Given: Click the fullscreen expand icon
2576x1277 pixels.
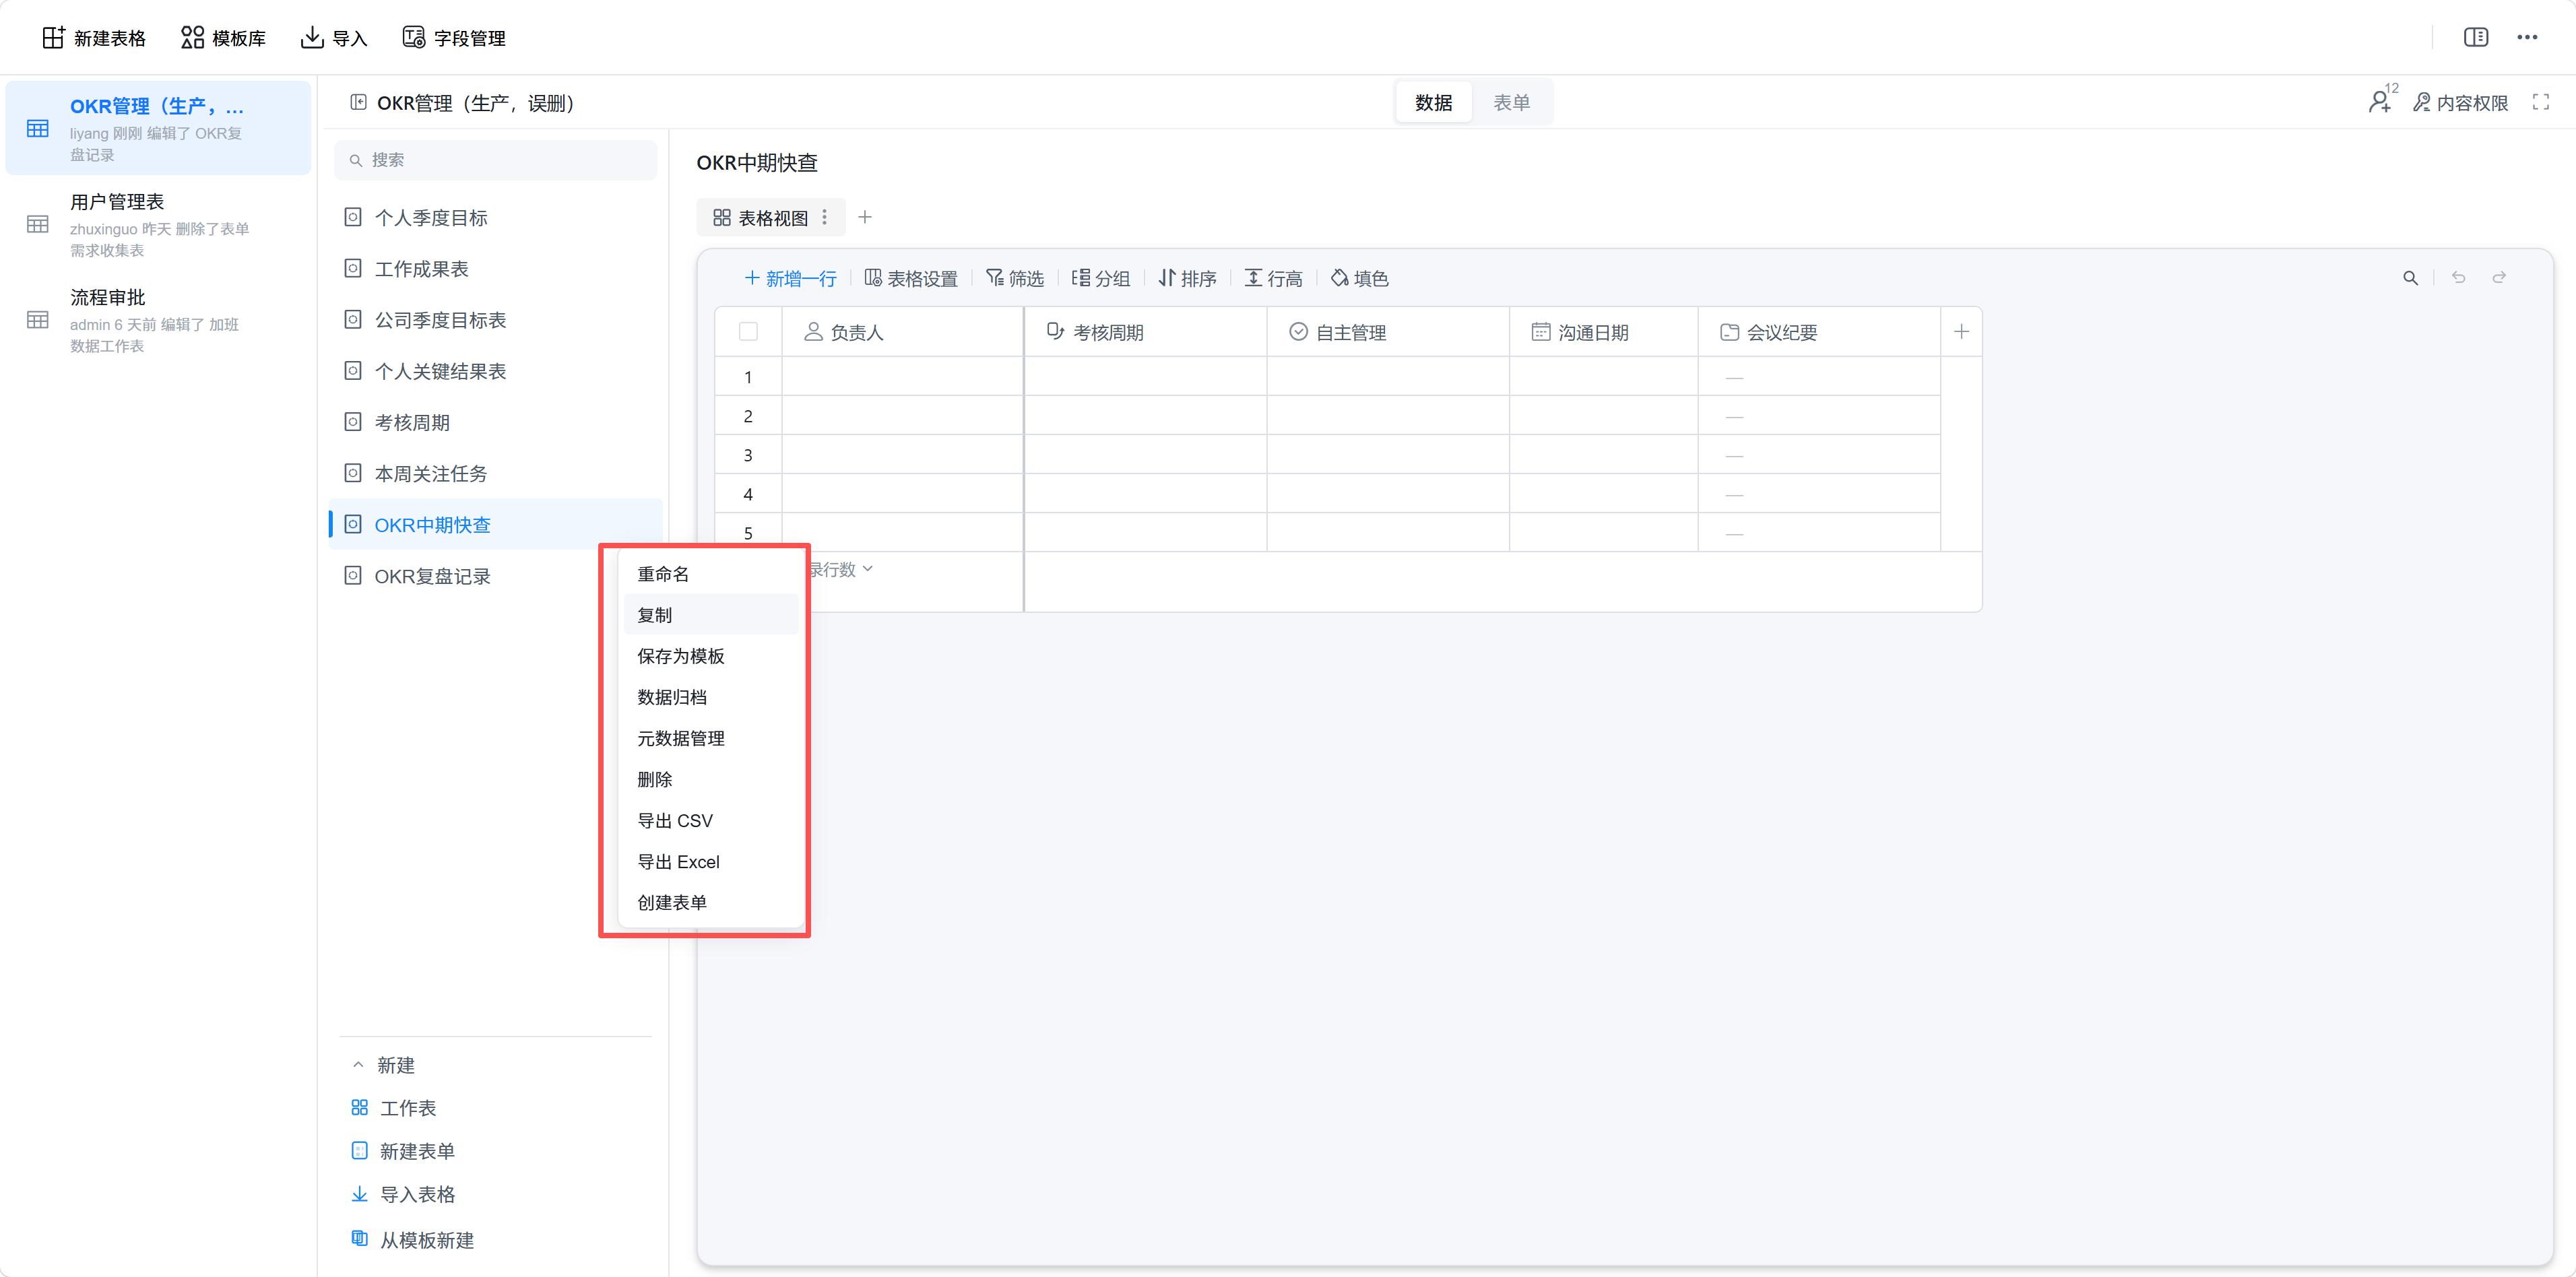Looking at the screenshot, I should [2540, 102].
